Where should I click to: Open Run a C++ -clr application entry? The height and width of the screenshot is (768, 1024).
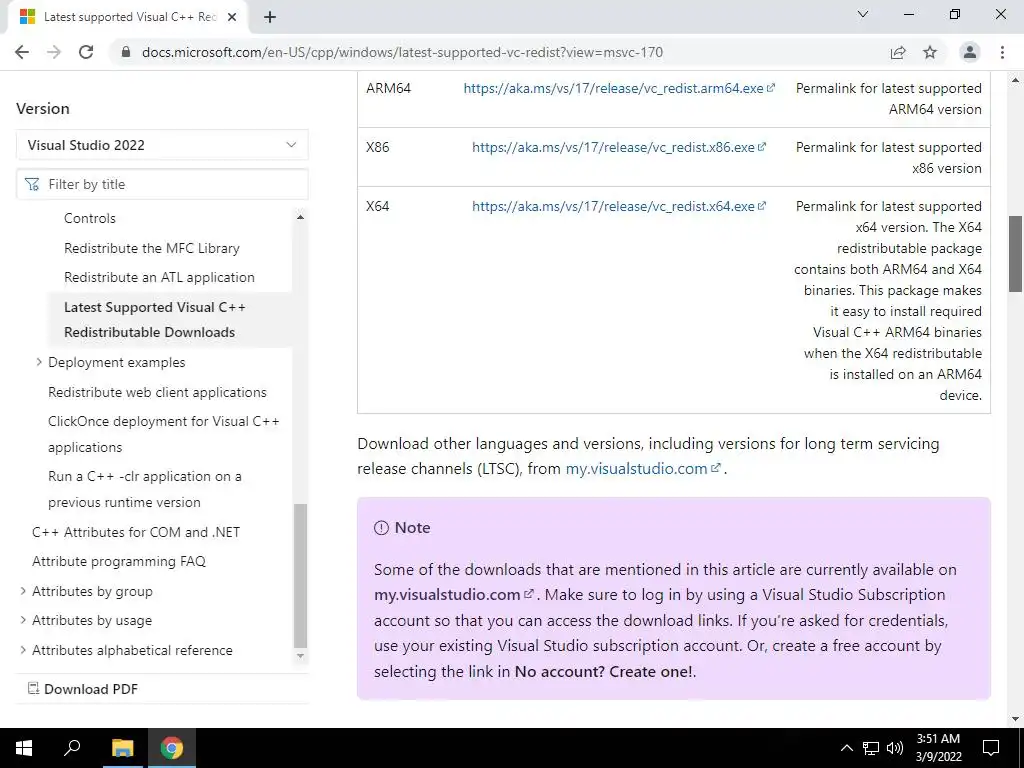[x=145, y=489]
